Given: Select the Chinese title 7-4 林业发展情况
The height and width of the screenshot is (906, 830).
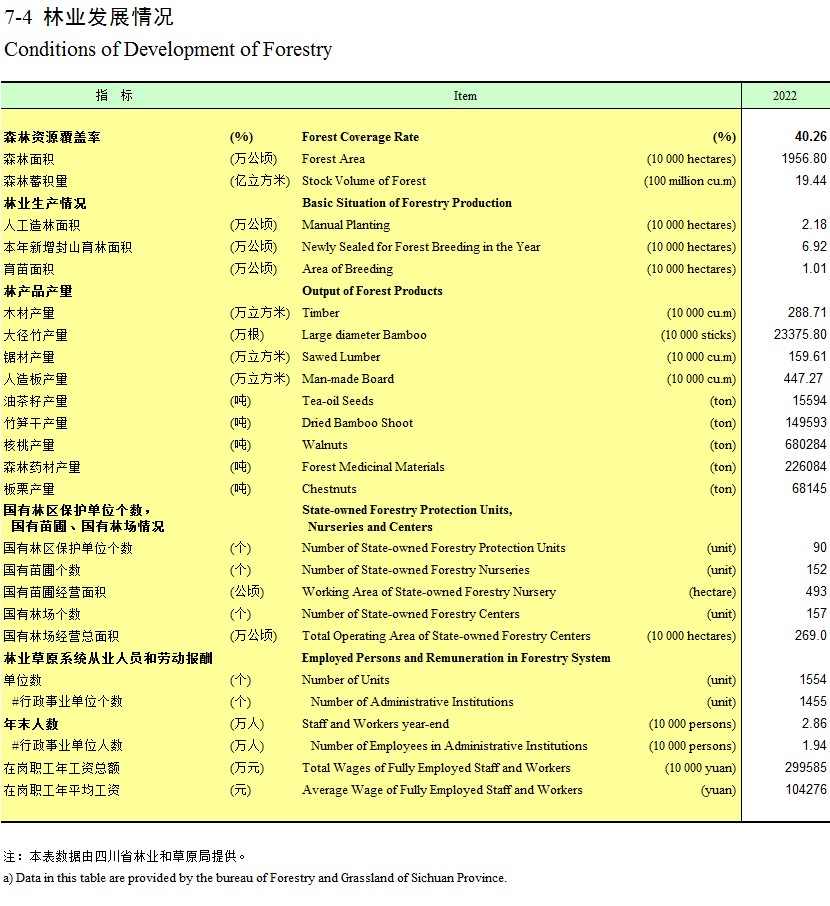Looking at the screenshot, I should (x=89, y=17).
